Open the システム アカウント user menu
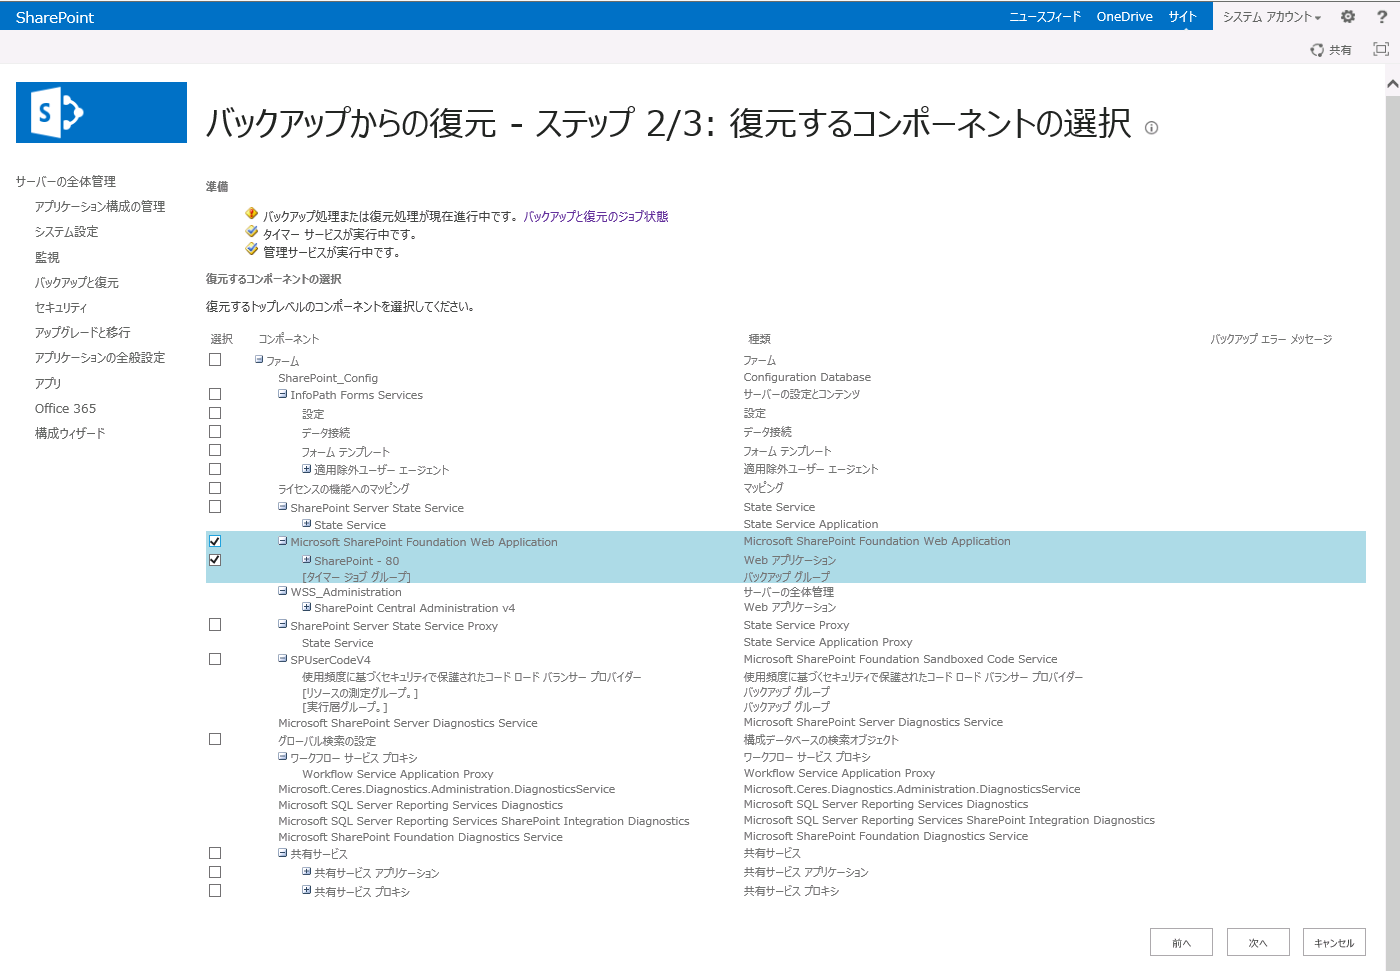The image size is (1400, 971). pos(1272,17)
